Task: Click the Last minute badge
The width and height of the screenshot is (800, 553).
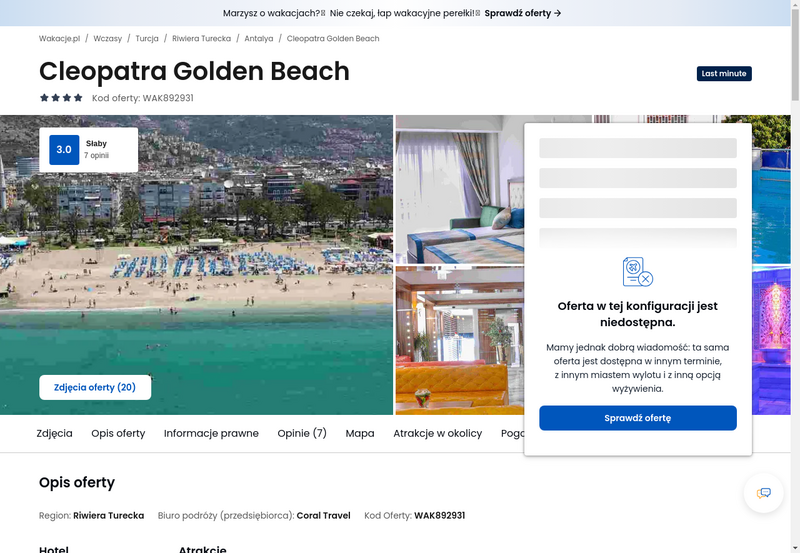Action: 724,74
